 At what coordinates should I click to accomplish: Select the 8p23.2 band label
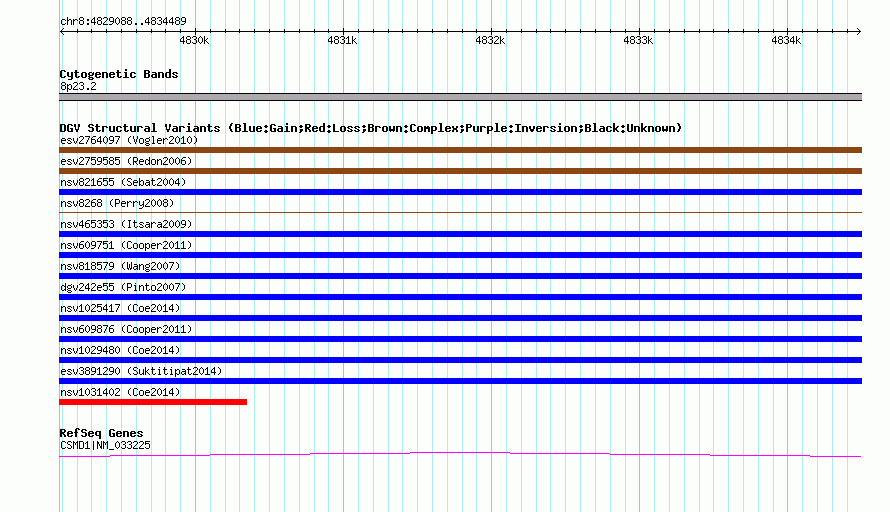point(78,86)
